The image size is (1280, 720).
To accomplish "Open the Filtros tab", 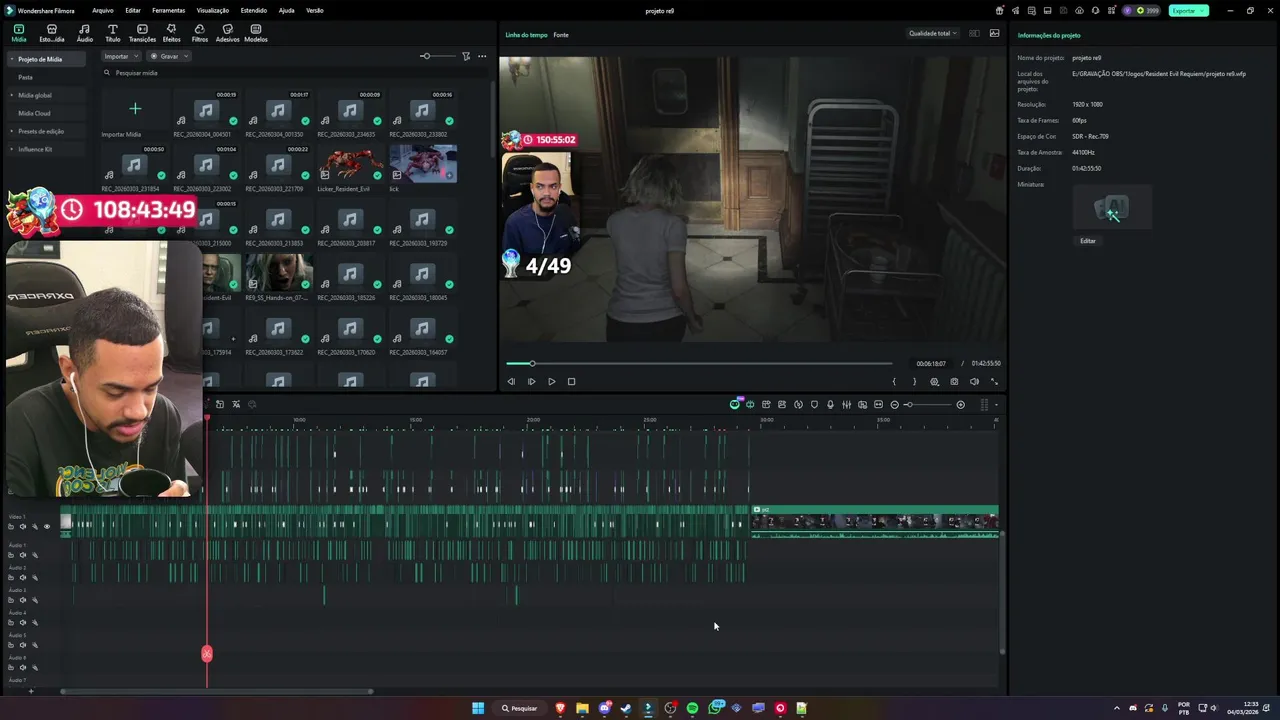I will [199, 33].
